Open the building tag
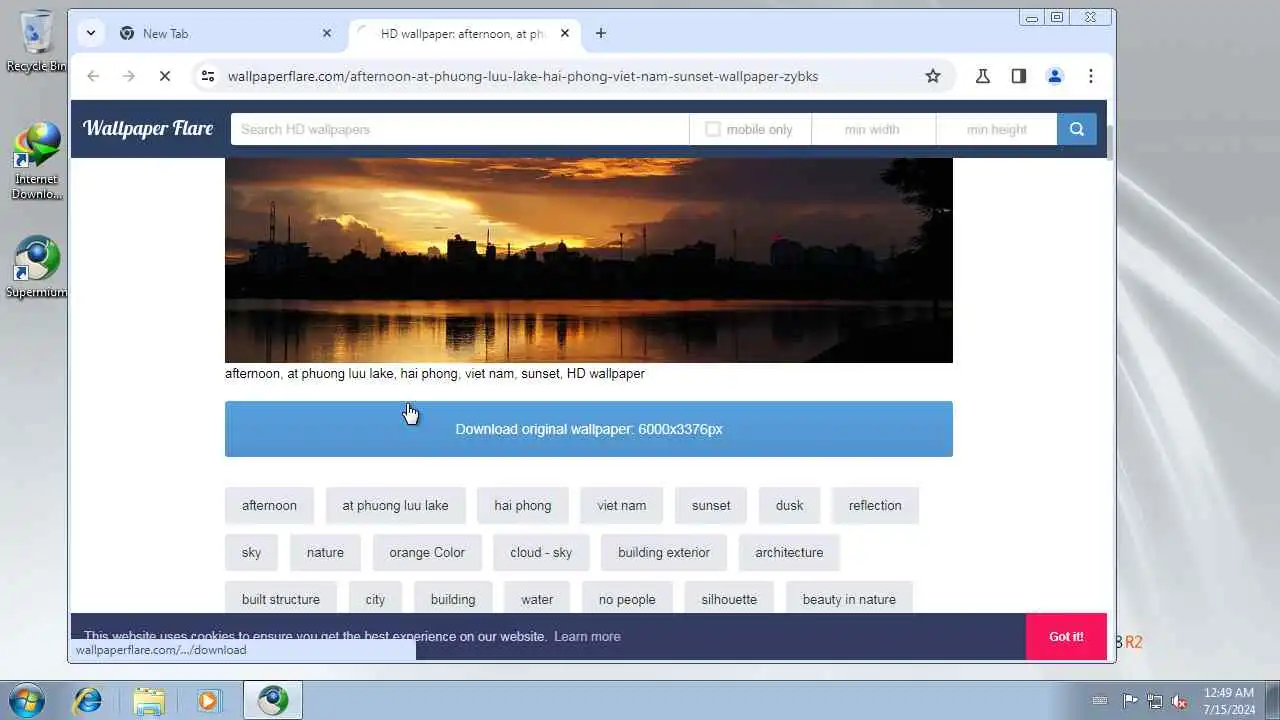The height and width of the screenshot is (720, 1280). point(453,599)
